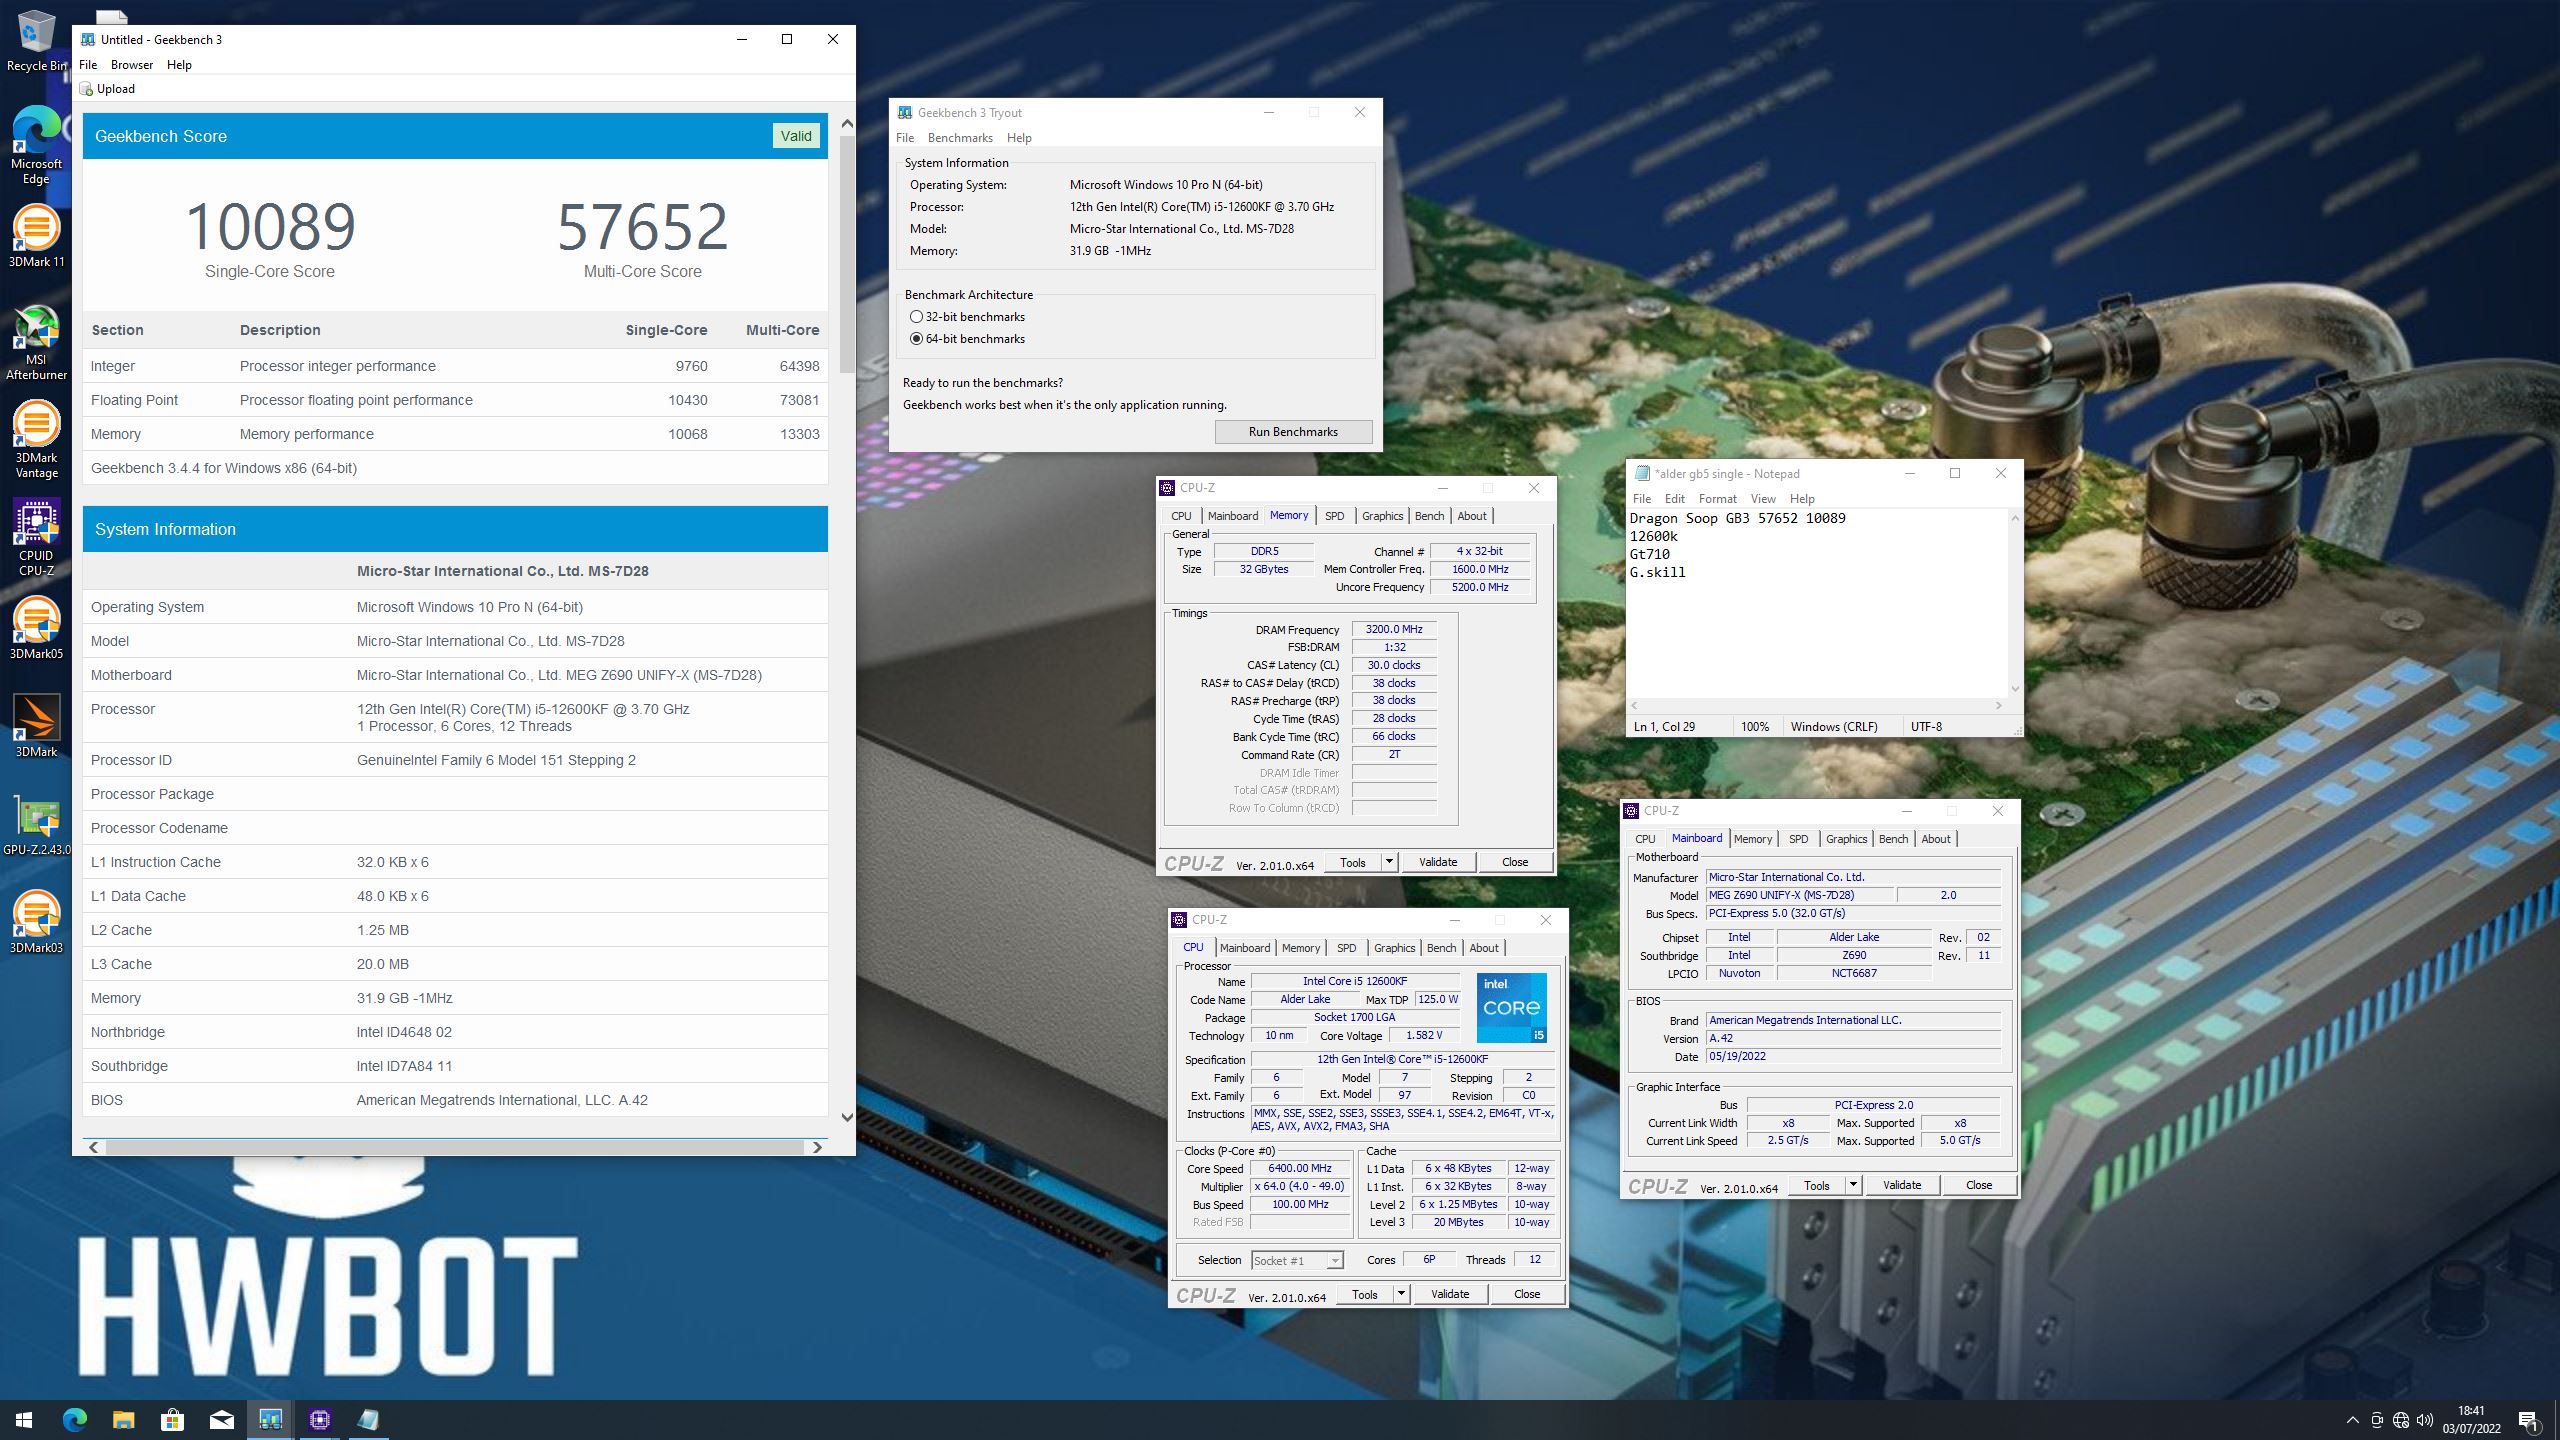2560x1440 pixels.
Task: Click the Intel Core i5 logo in CPU-Z
Action: tap(1511, 1007)
